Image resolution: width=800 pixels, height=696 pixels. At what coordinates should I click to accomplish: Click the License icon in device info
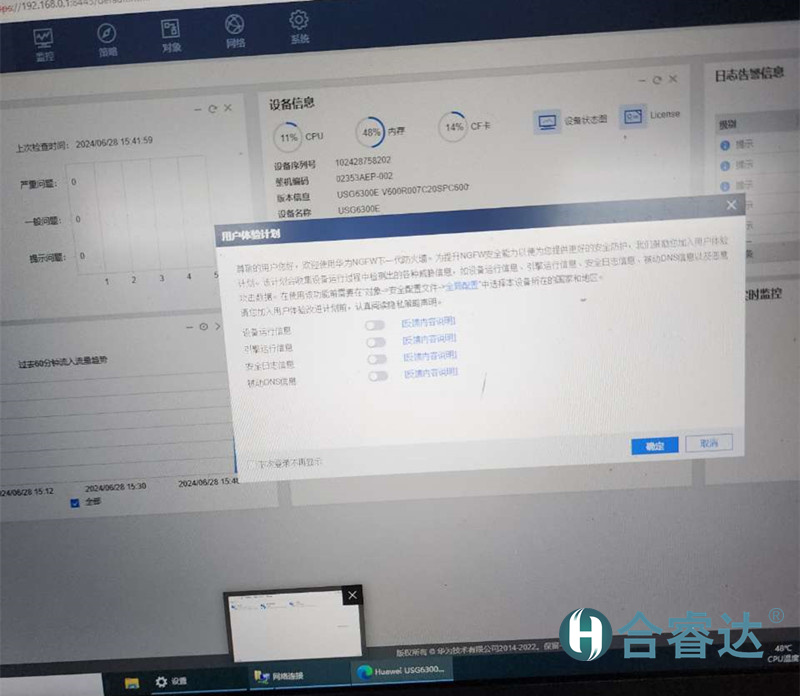click(632, 116)
